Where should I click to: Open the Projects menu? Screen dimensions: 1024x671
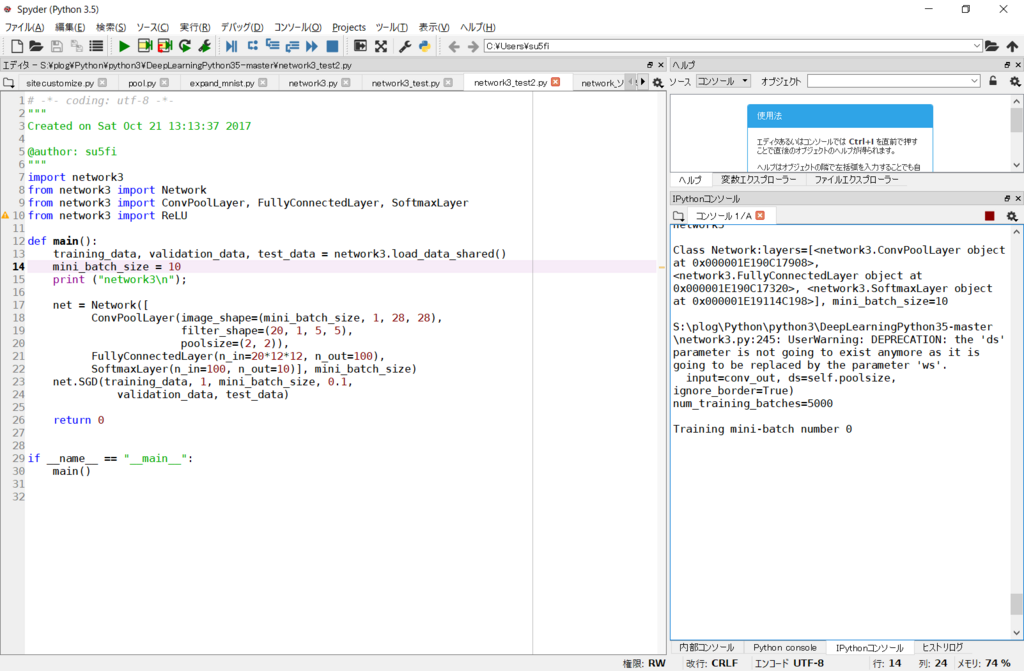point(349,27)
